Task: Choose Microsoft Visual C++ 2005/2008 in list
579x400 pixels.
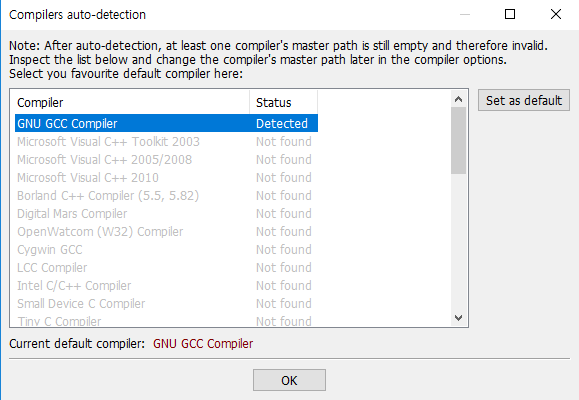Action: pyautogui.click(x=166, y=160)
